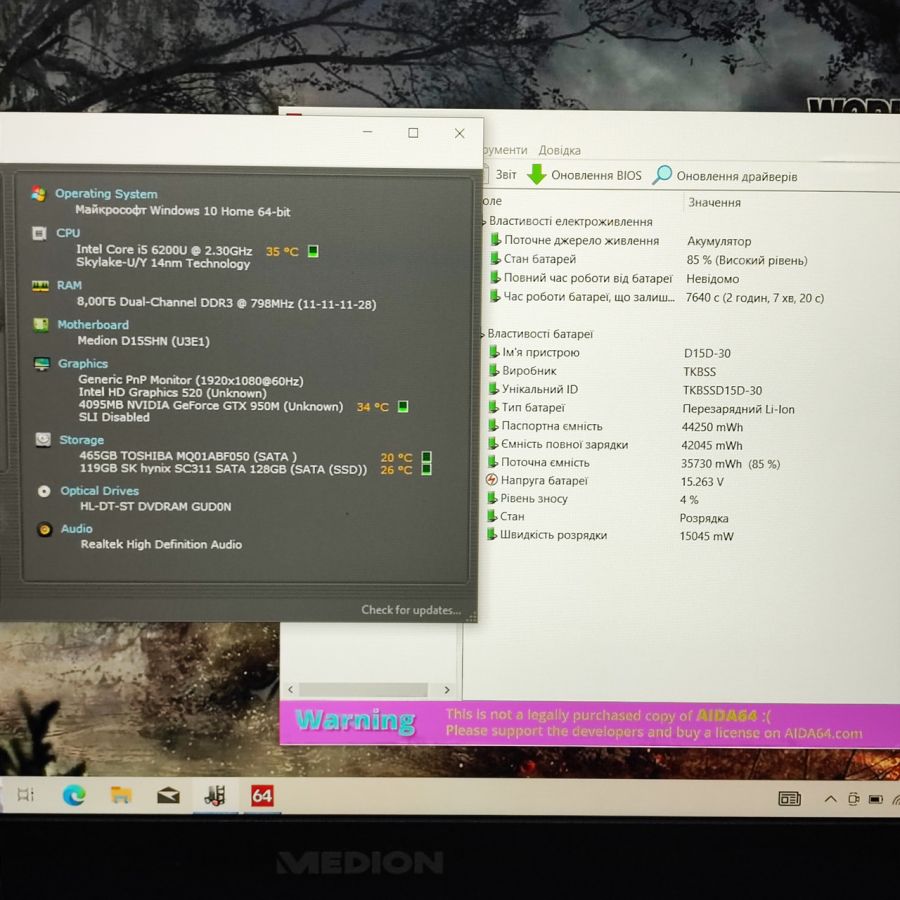Open the CPU section heading

(x=68, y=233)
